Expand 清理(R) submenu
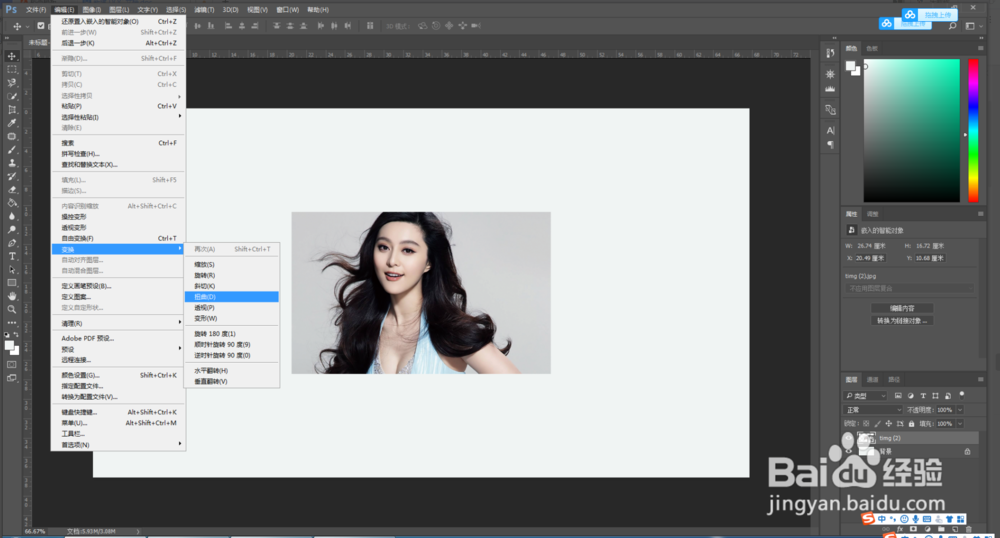 tap(119, 323)
